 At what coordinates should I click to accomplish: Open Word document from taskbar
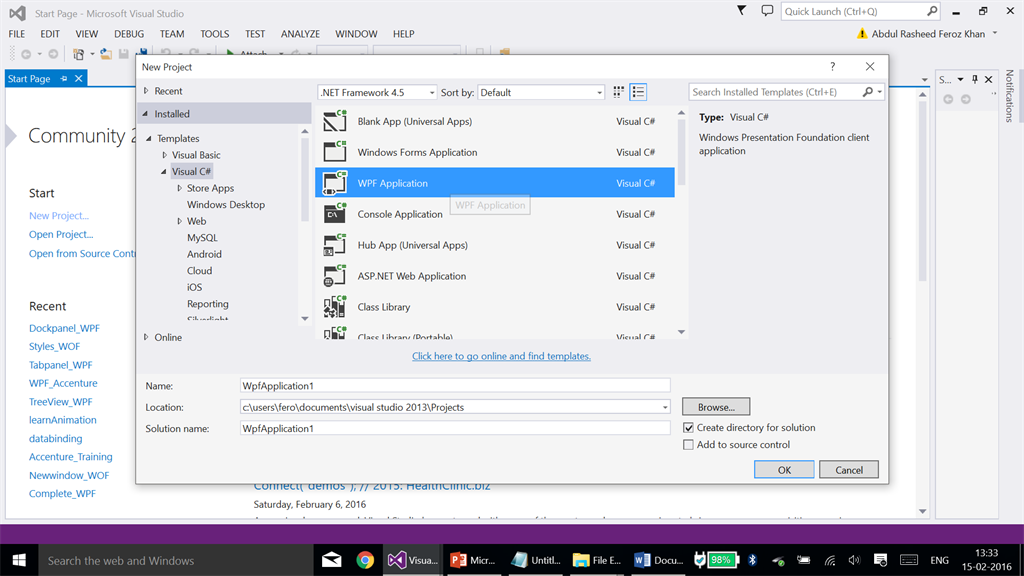(658, 560)
